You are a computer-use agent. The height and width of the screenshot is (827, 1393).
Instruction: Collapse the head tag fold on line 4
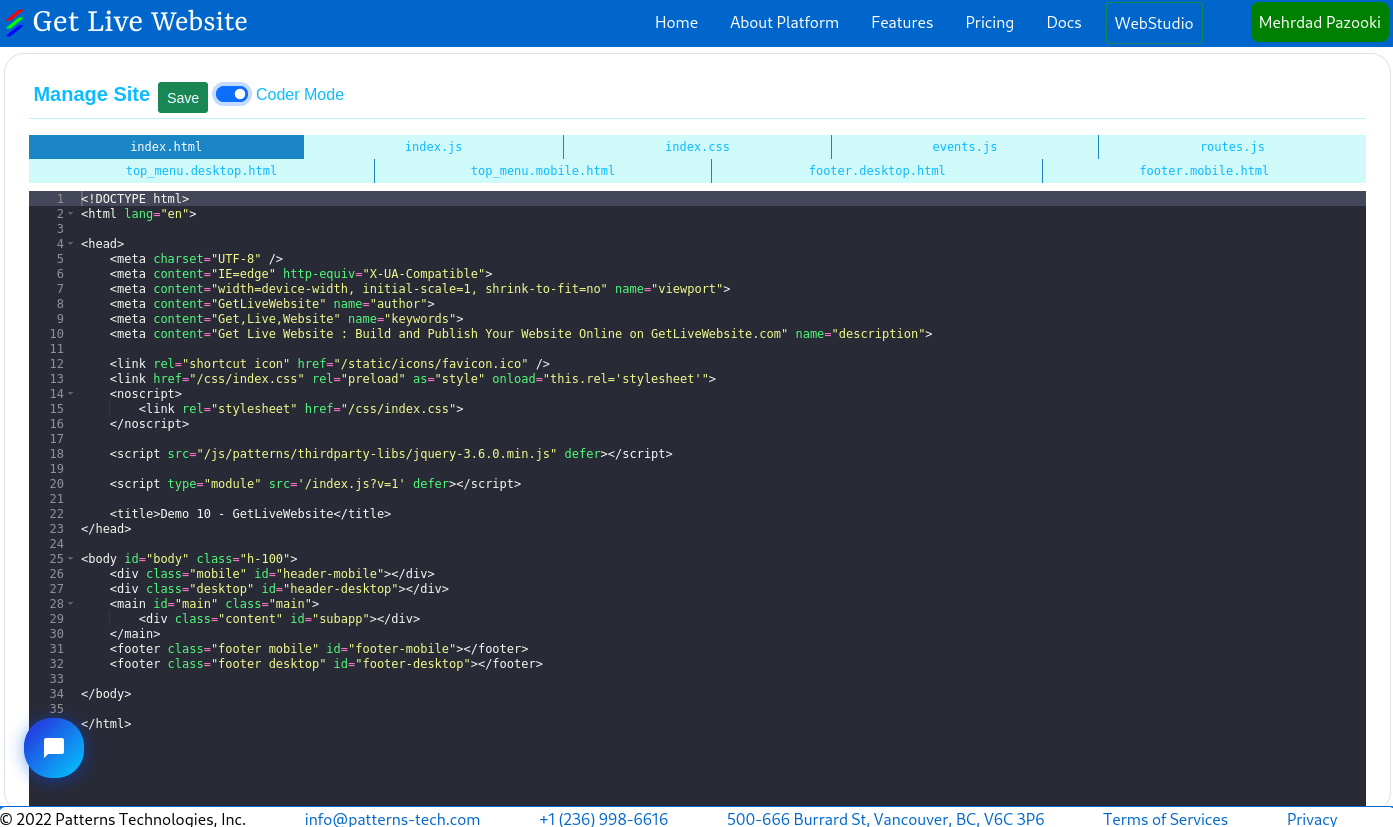pyautogui.click(x=71, y=244)
